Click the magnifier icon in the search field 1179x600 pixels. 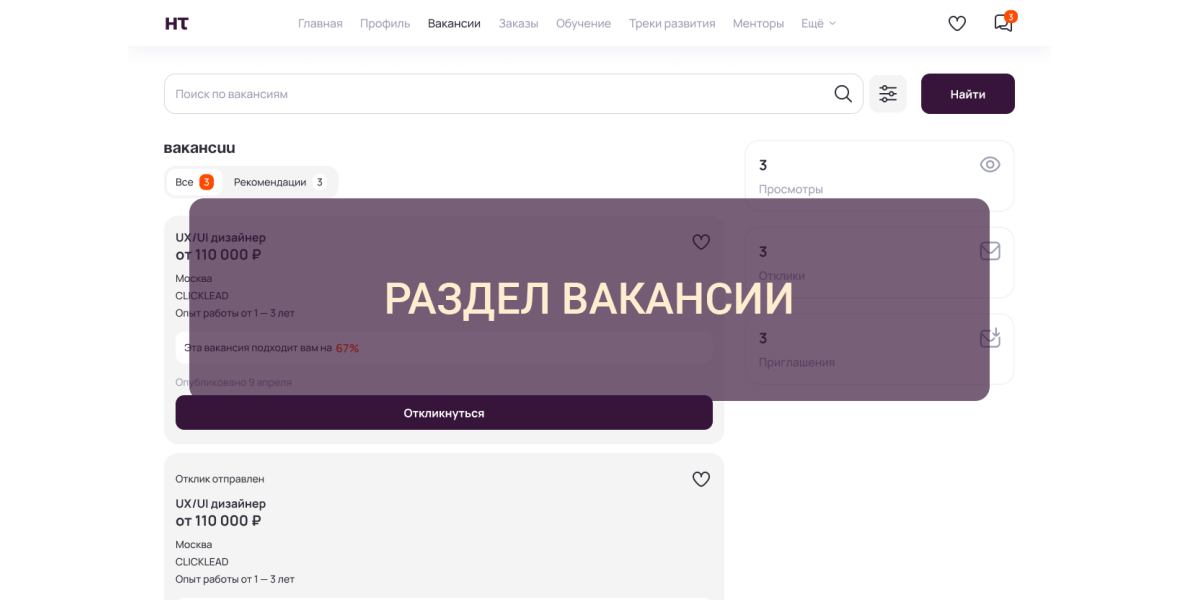(x=843, y=94)
